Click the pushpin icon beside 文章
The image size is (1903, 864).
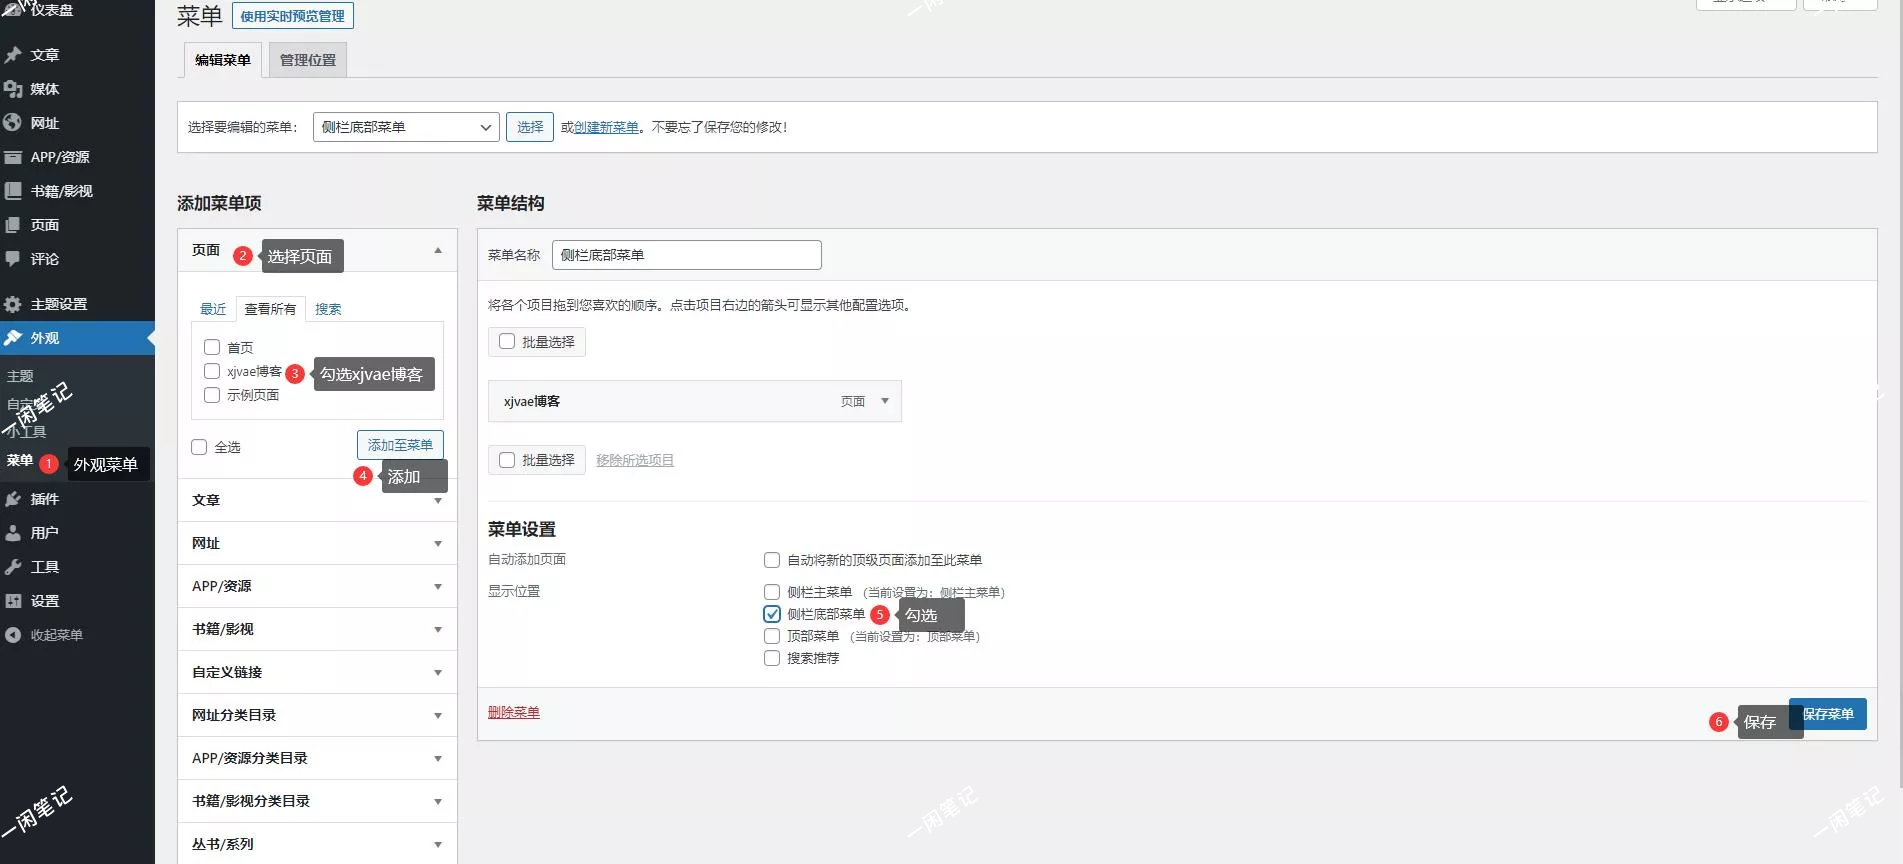click(13, 55)
